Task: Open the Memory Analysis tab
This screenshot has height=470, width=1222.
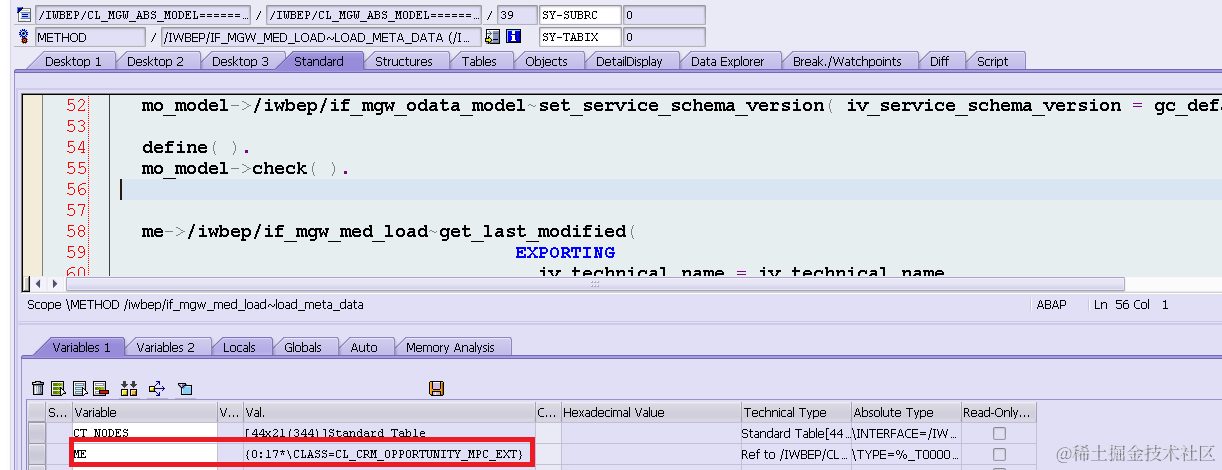Action: click(450, 347)
